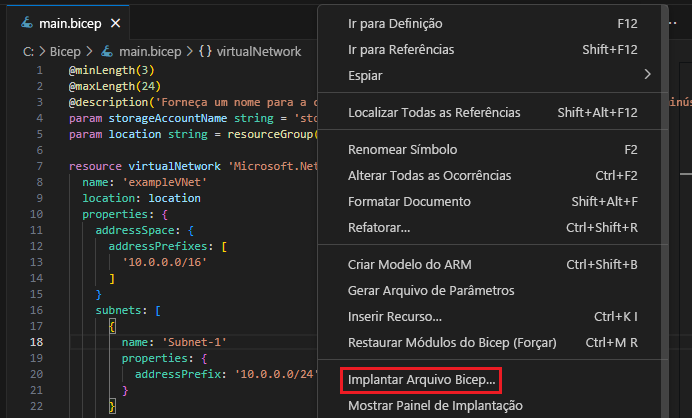The height and width of the screenshot is (418, 692).
Task: Click the C: breadcrumb segment
Action: point(28,52)
